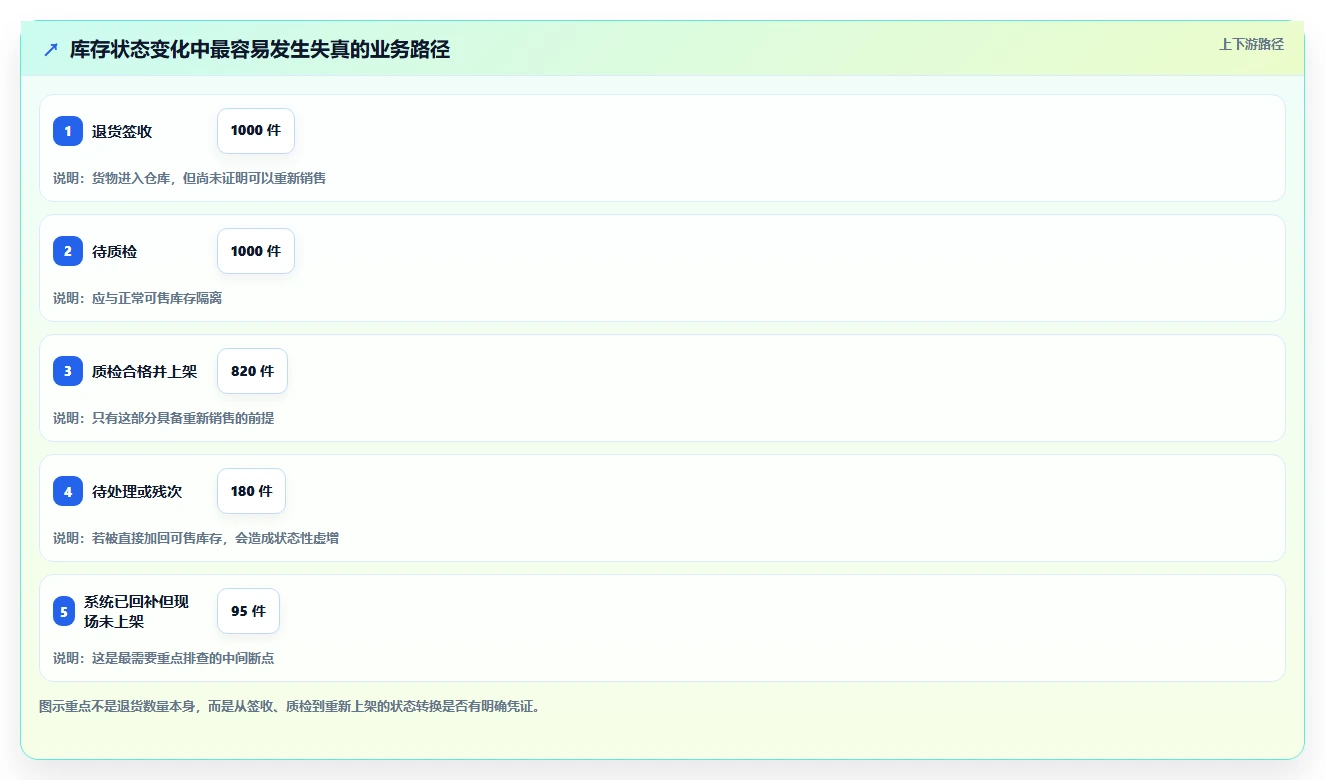The height and width of the screenshot is (780, 1325).
Task: Click the 820 件 quantity chip
Action: click(x=252, y=371)
